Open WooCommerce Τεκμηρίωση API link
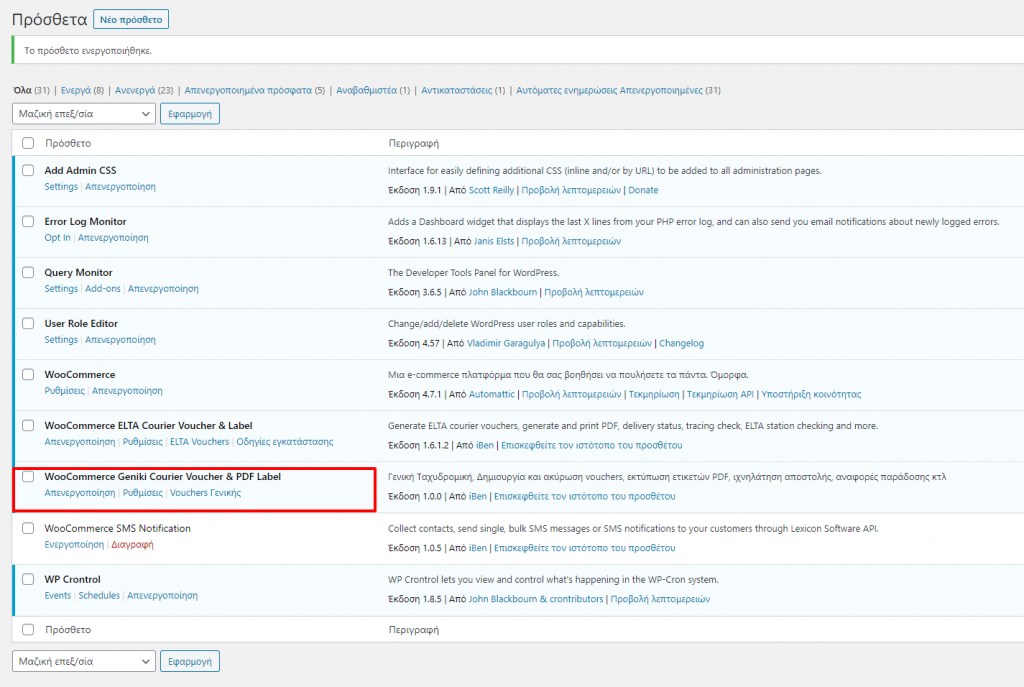Image resolution: width=1024 pixels, height=687 pixels. click(720, 394)
